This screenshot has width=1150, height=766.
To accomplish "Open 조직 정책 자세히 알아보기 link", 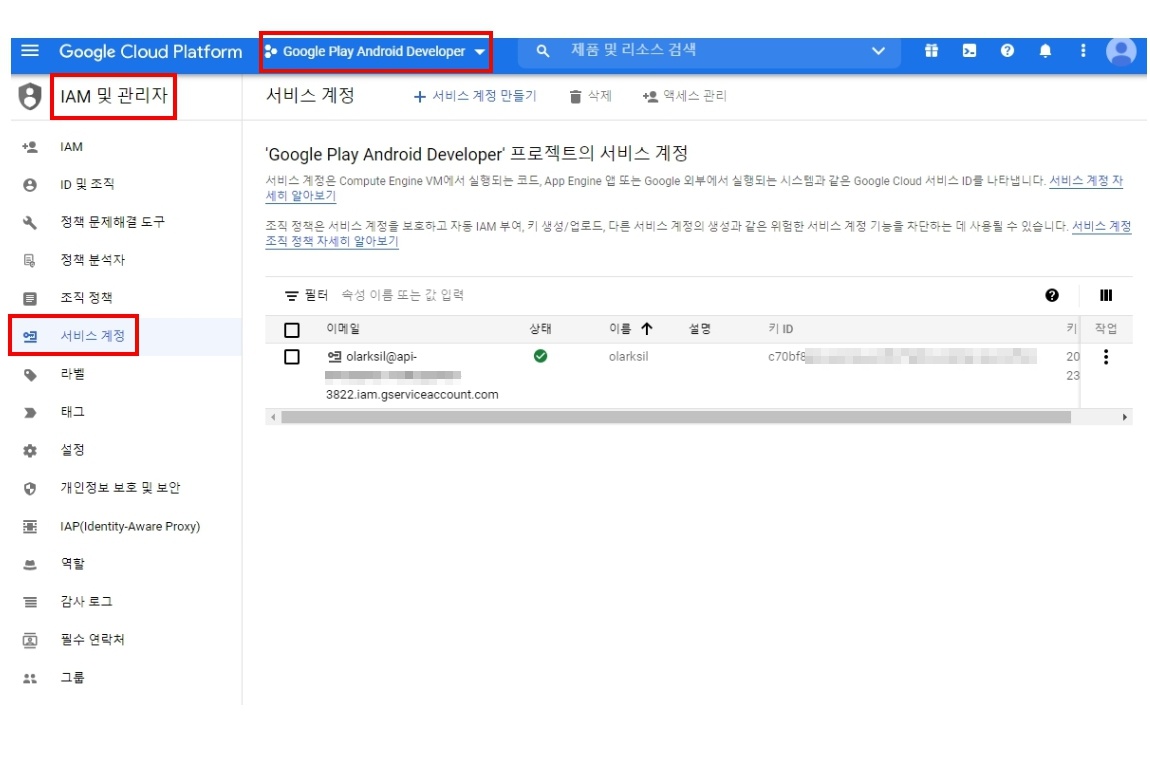I will 332,242.
